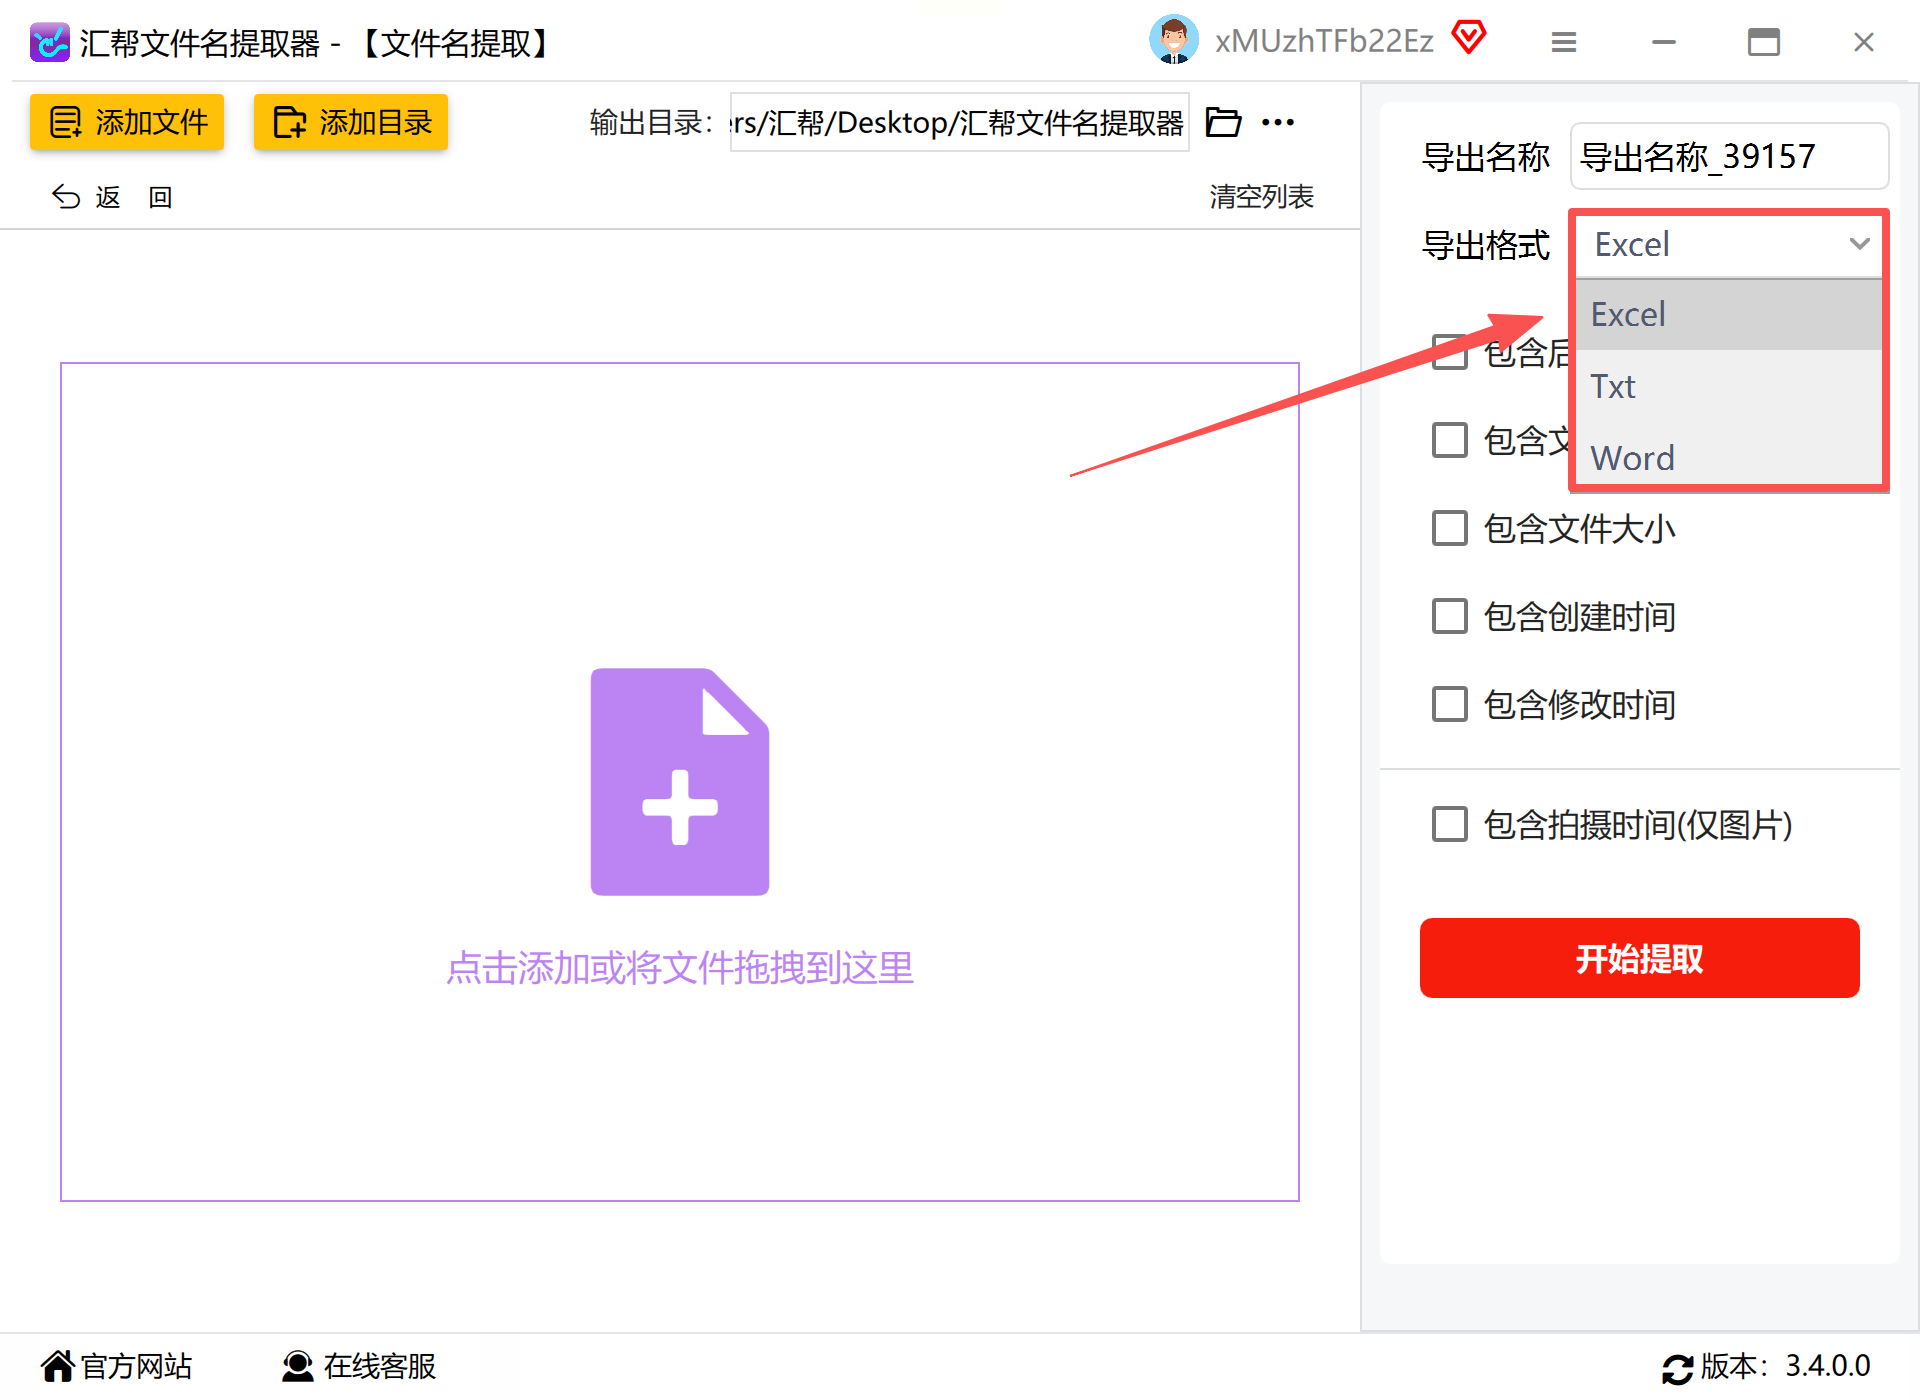Click the three-dots more options icon
Image resolution: width=1920 pixels, height=1400 pixels.
click(1277, 122)
